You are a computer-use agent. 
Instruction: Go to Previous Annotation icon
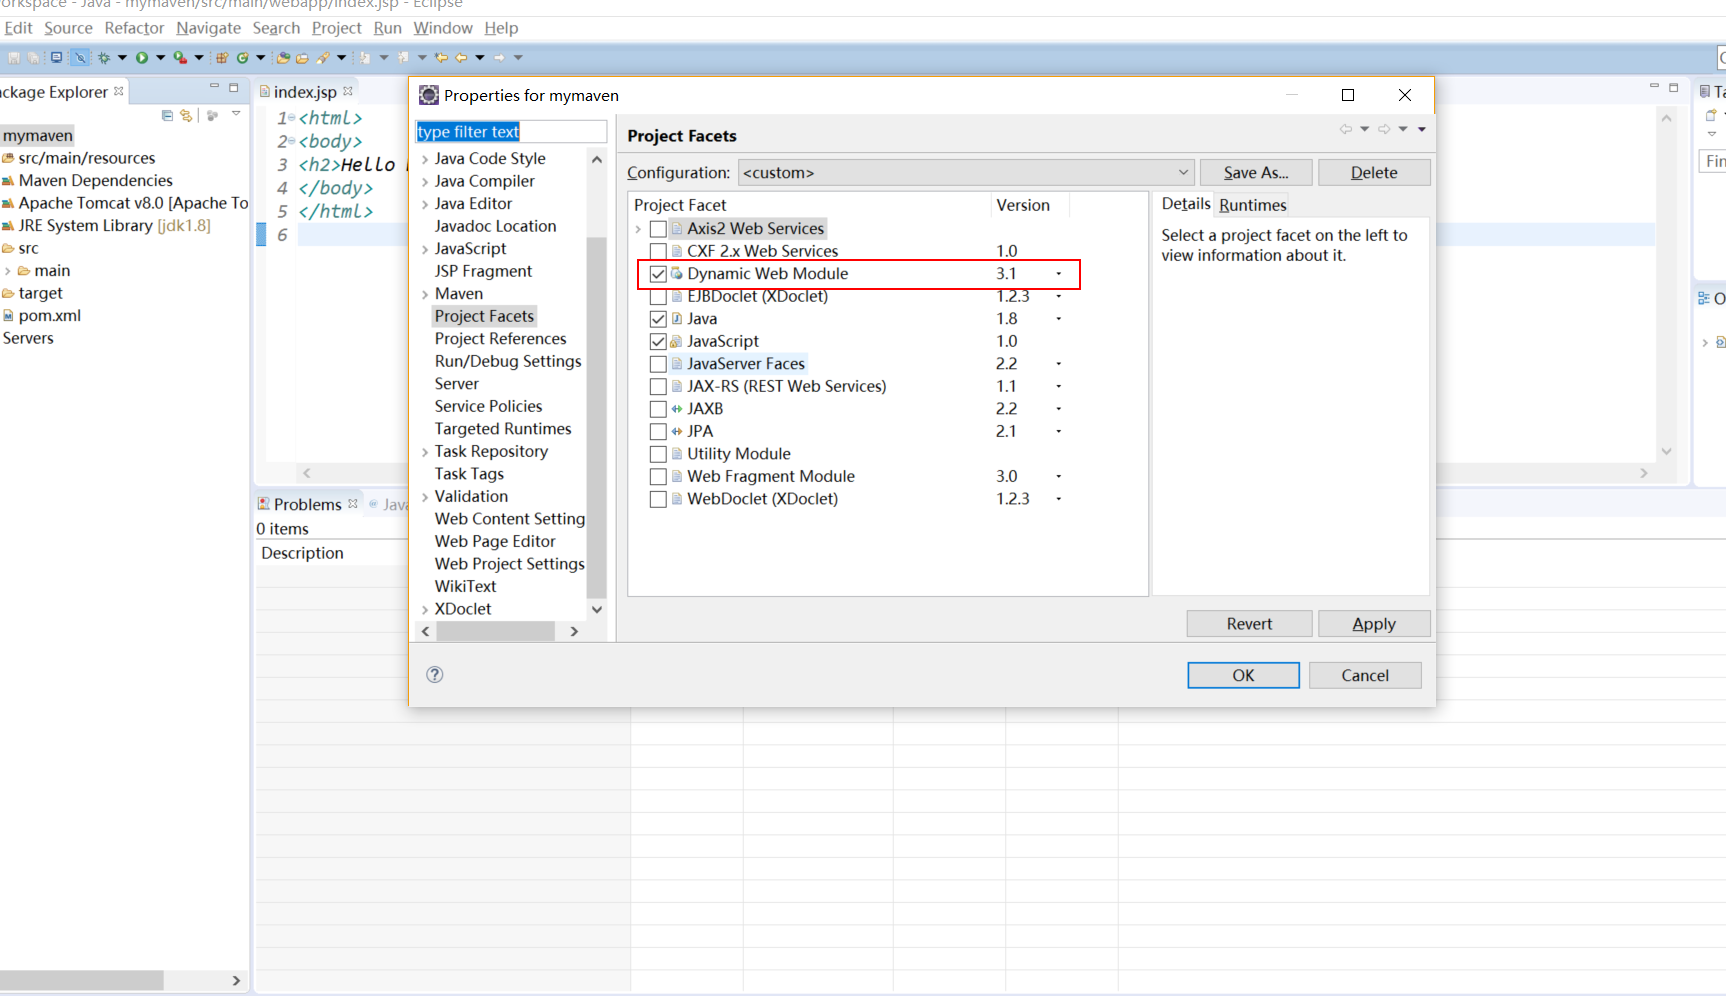click(403, 57)
